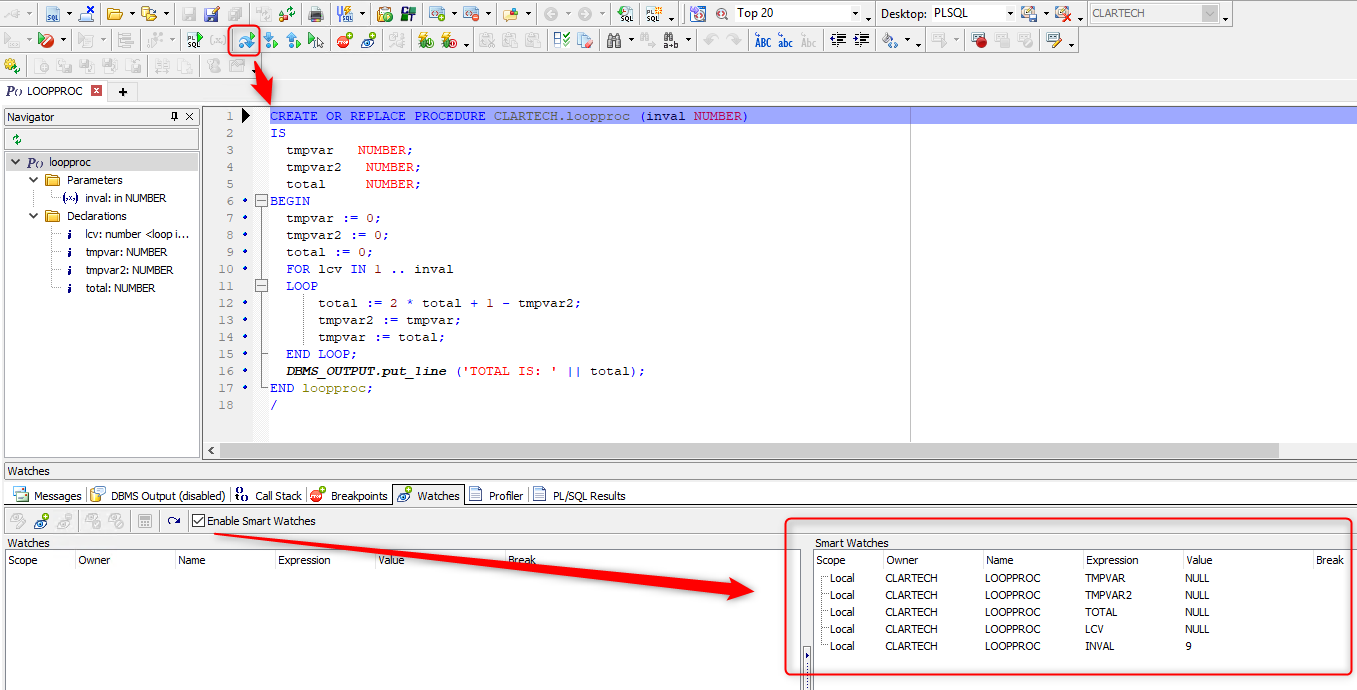Open the Top 20 dropdown

(x=855, y=13)
